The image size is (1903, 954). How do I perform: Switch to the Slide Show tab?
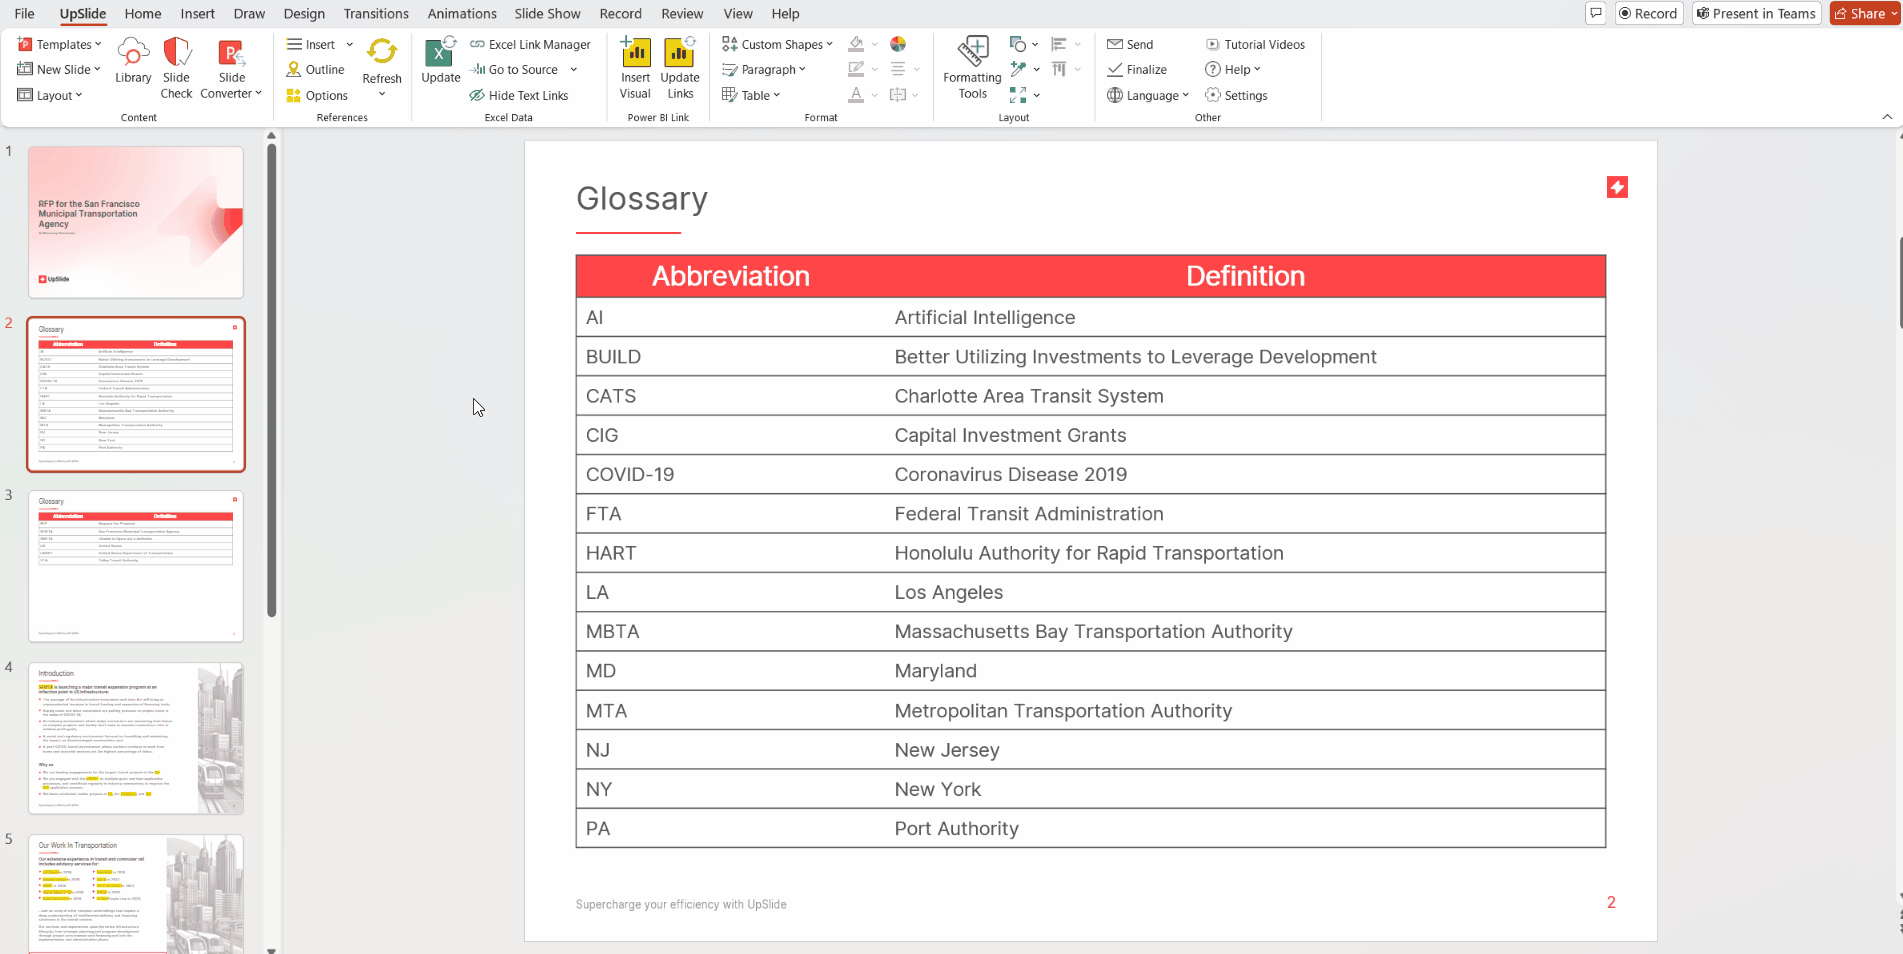pyautogui.click(x=547, y=13)
